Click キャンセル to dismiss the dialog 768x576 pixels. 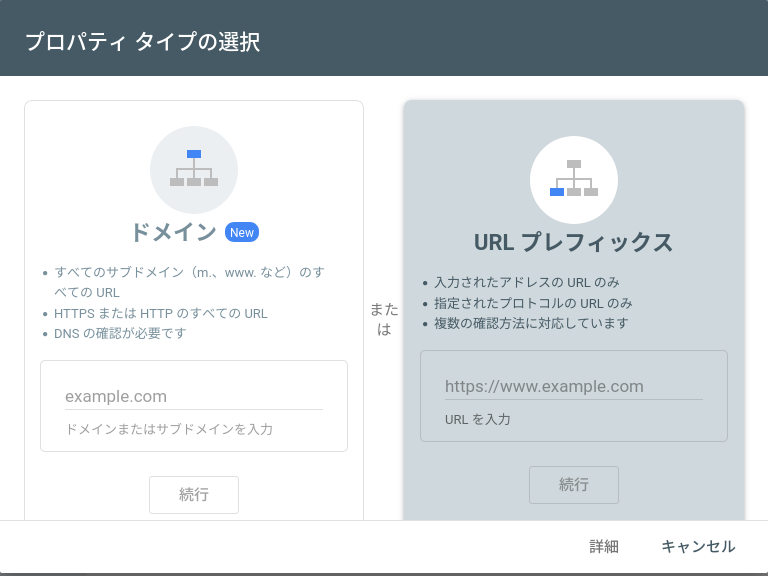(698, 546)
